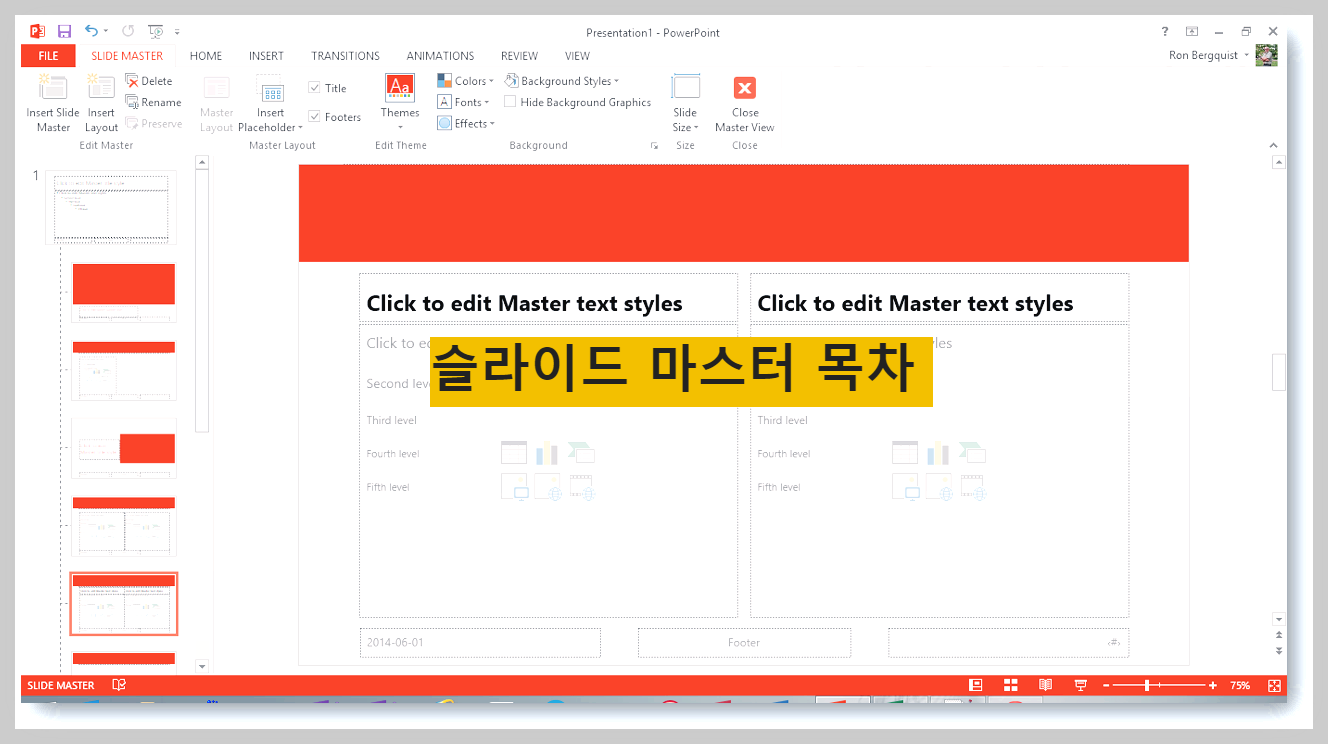This screenshot has height=744, width=1328.
Task: Click the user profile picture
Action: 1267,55
